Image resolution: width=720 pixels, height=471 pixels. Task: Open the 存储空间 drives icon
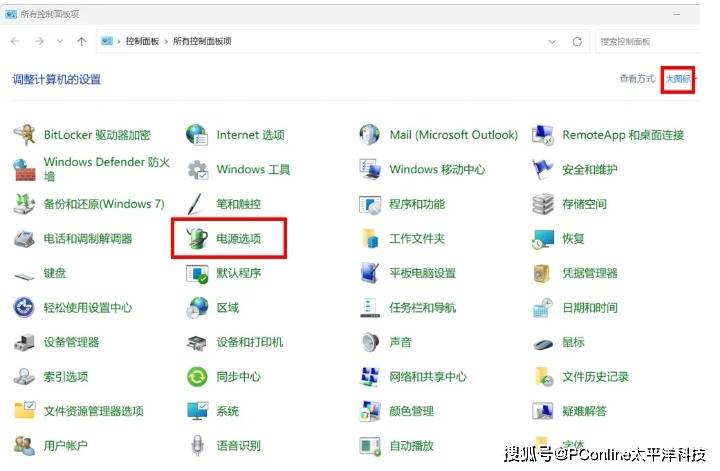coord(543,204)
